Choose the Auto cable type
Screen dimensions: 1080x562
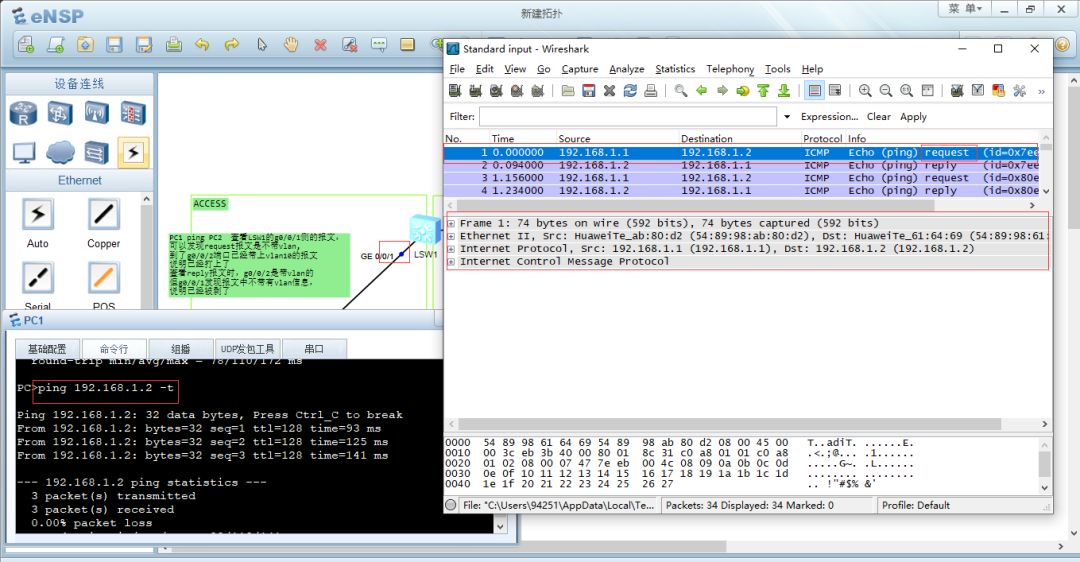(x=38, y=215)
